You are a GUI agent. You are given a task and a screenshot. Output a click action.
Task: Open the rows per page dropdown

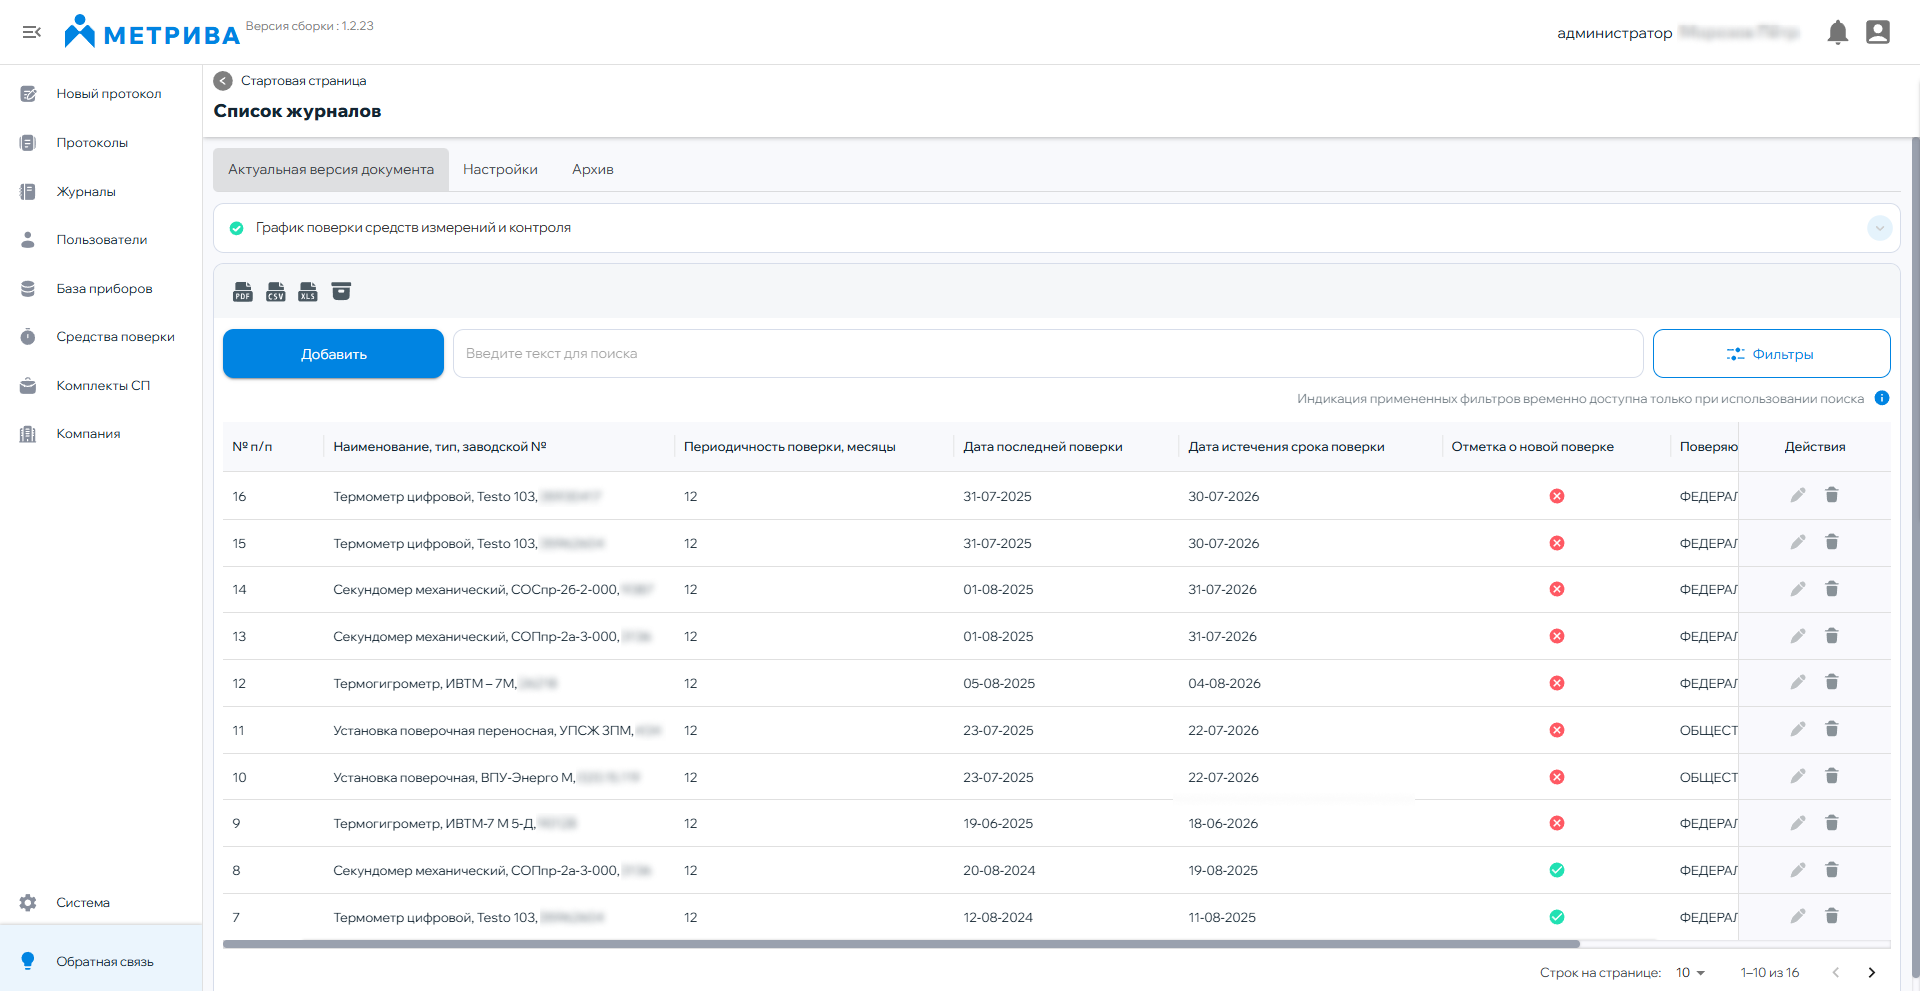pyautogui.click(x=1690, y=973)
